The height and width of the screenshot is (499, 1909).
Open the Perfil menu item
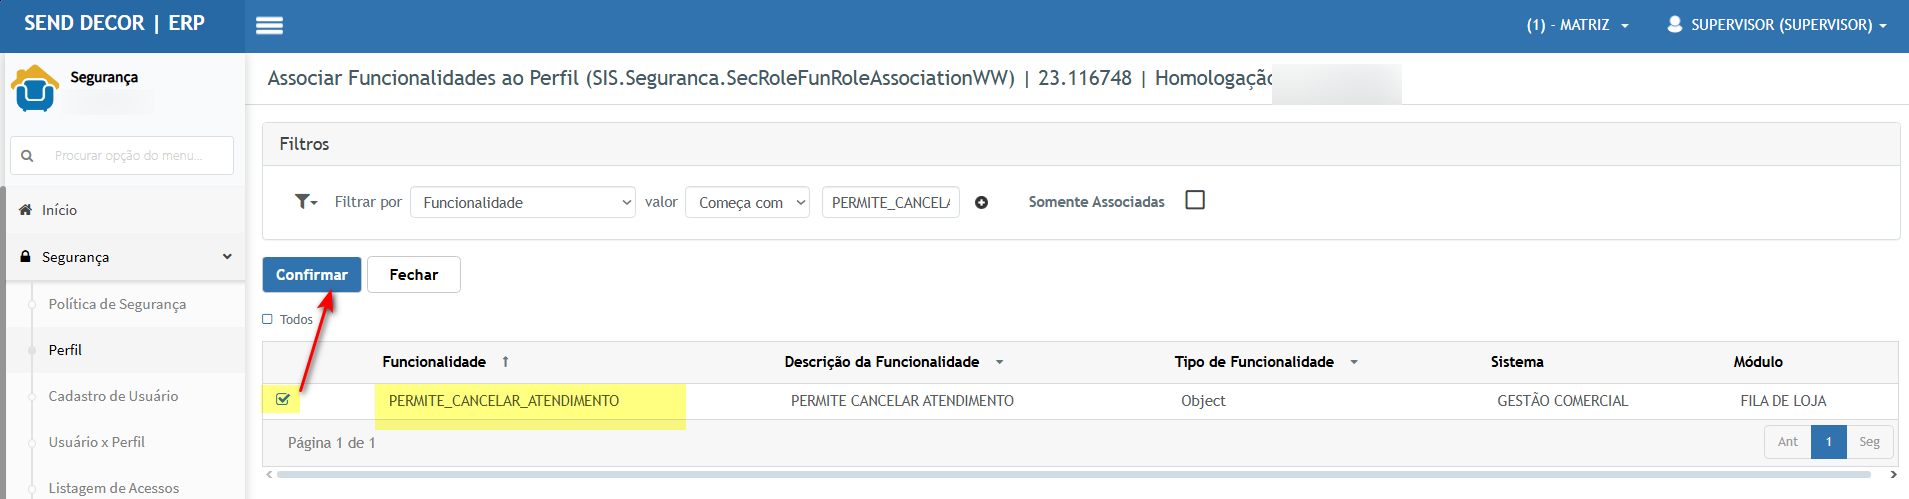(65, 350)
